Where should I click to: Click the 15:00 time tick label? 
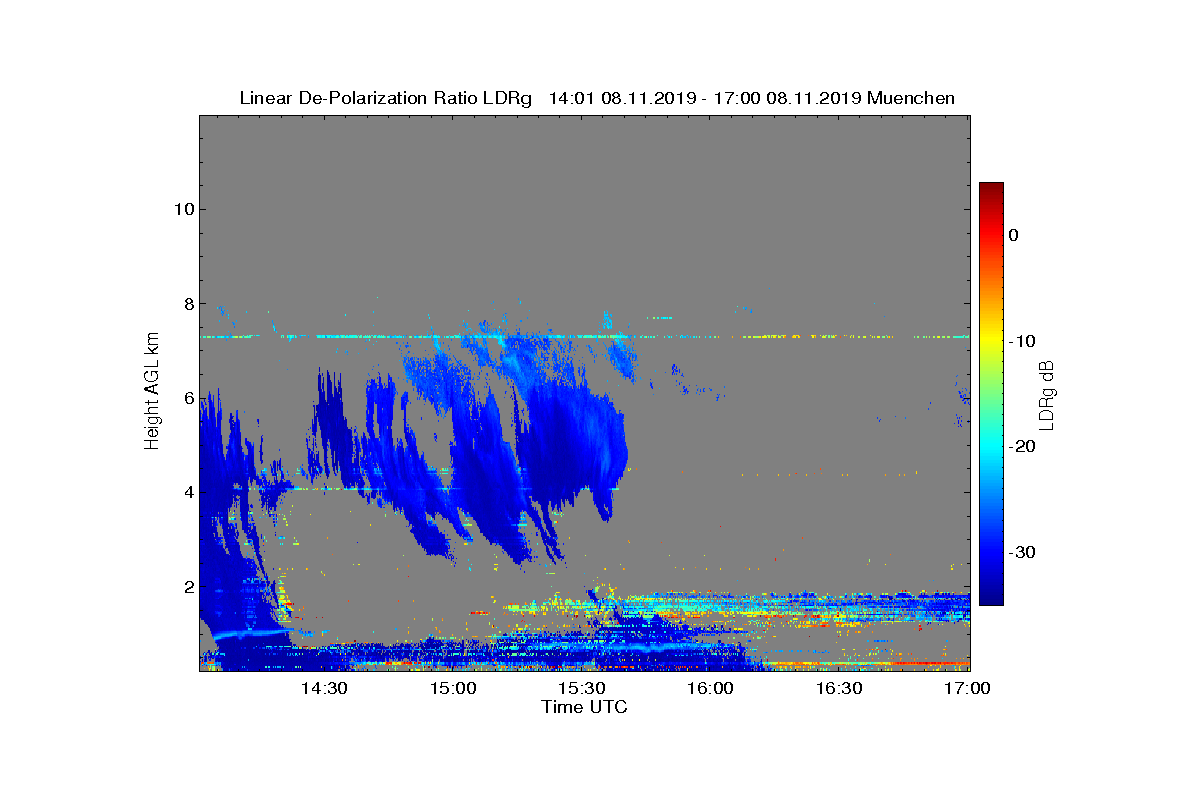tap(453, 688)
